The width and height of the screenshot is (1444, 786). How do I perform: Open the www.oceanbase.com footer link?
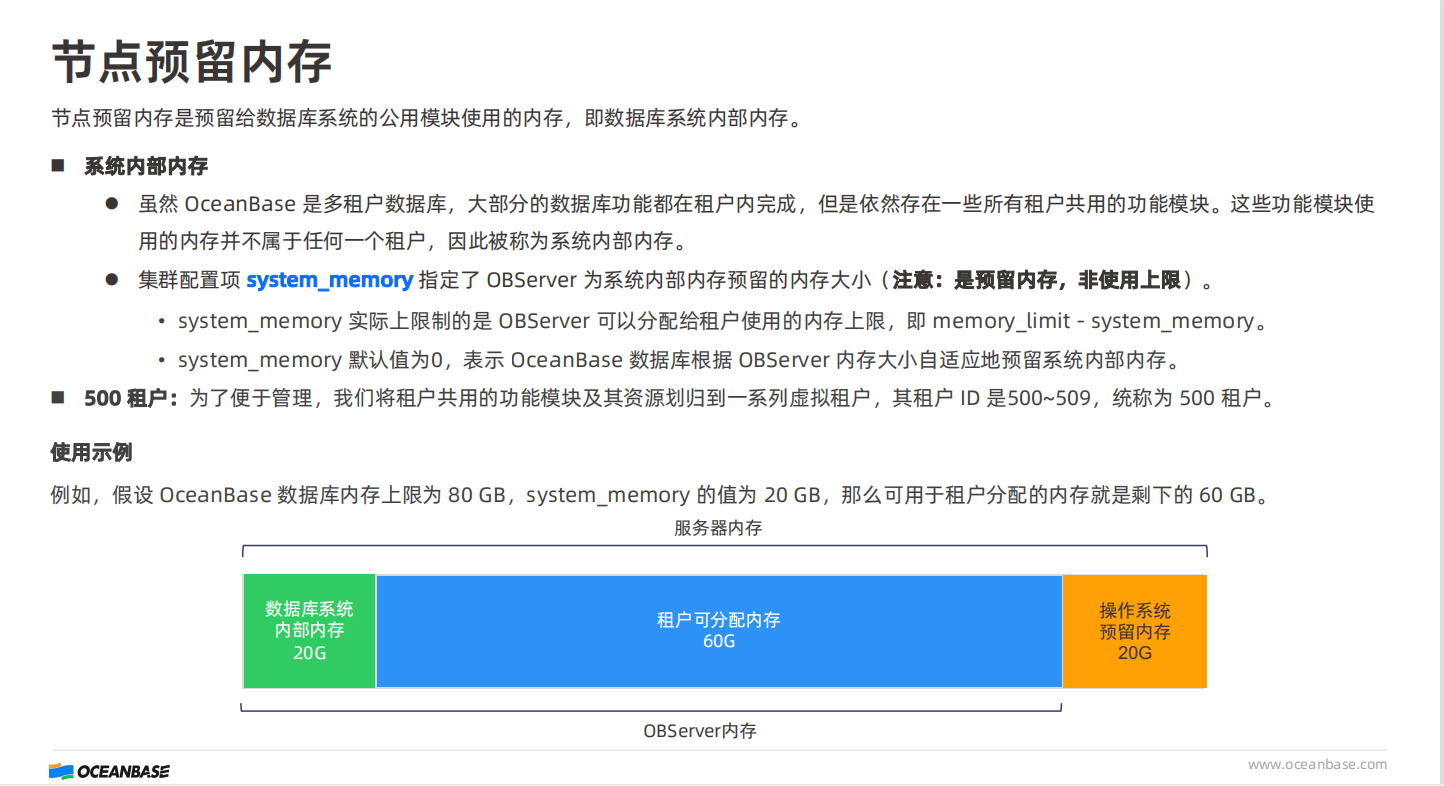coord(1317,764)
